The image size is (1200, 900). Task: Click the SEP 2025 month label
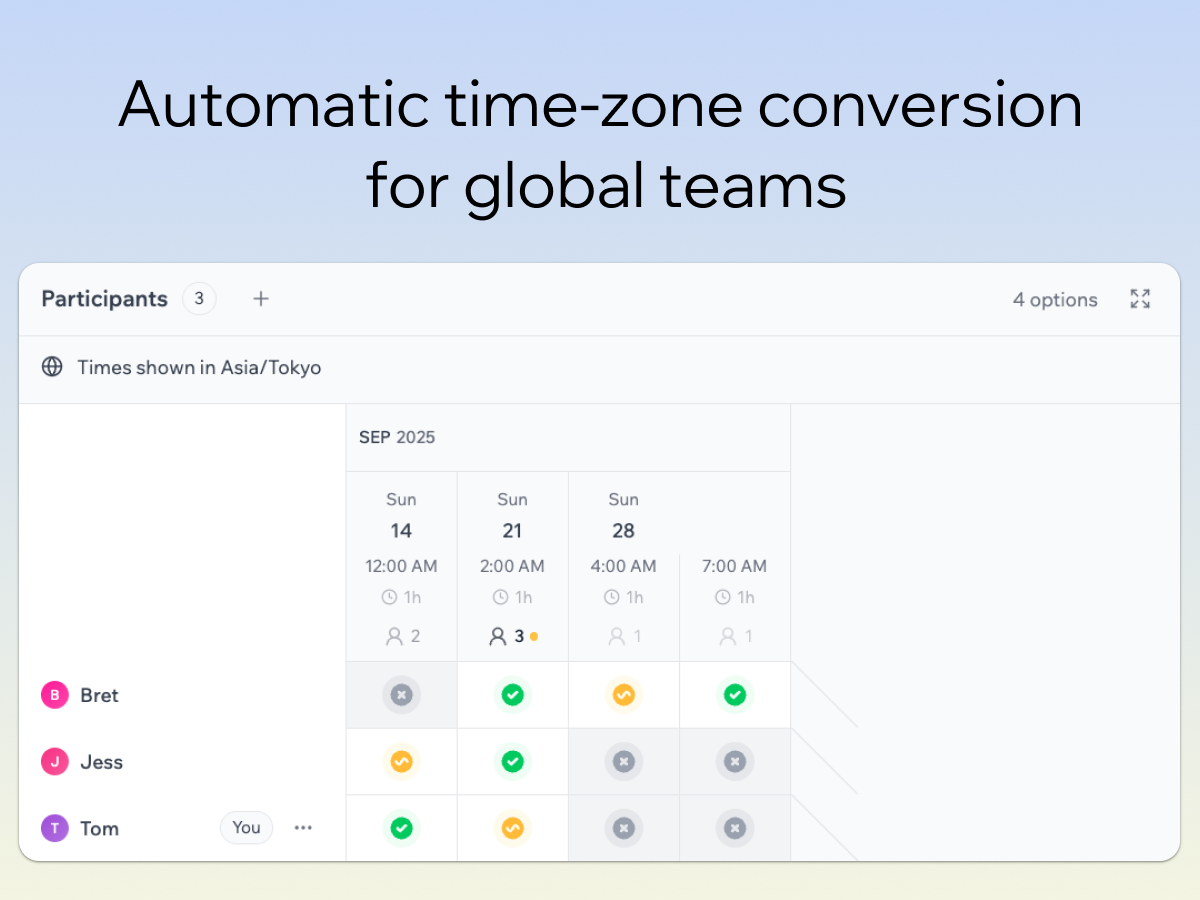tap(397, 437)
